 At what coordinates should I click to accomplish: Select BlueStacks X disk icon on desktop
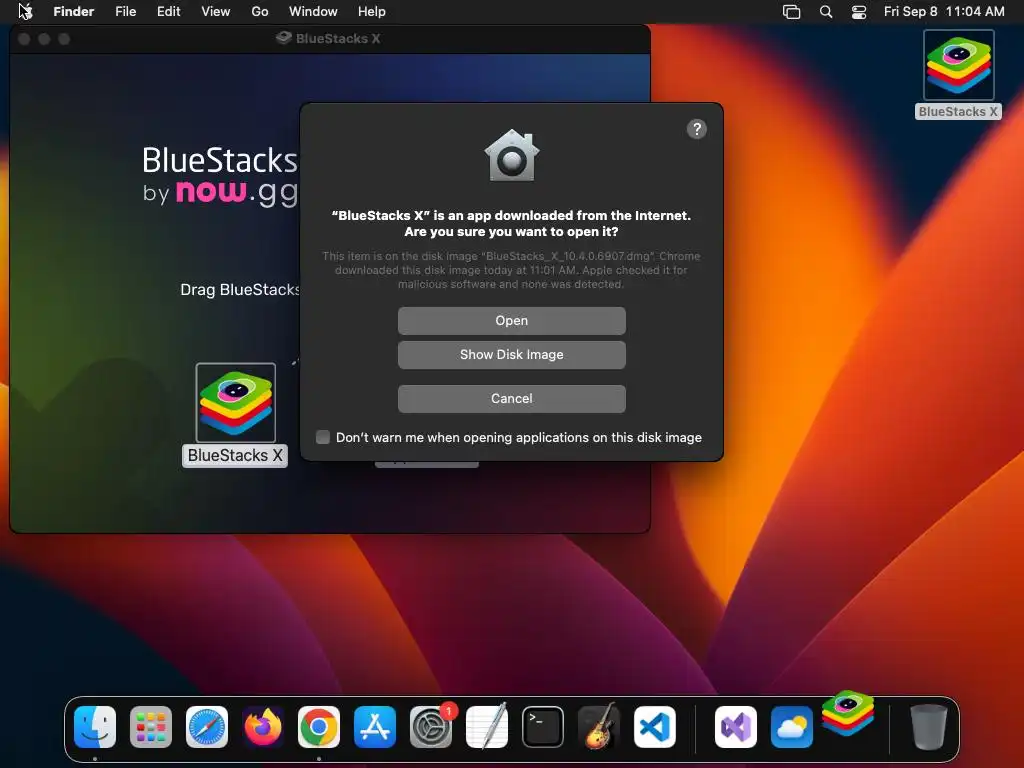click(959, 65)
